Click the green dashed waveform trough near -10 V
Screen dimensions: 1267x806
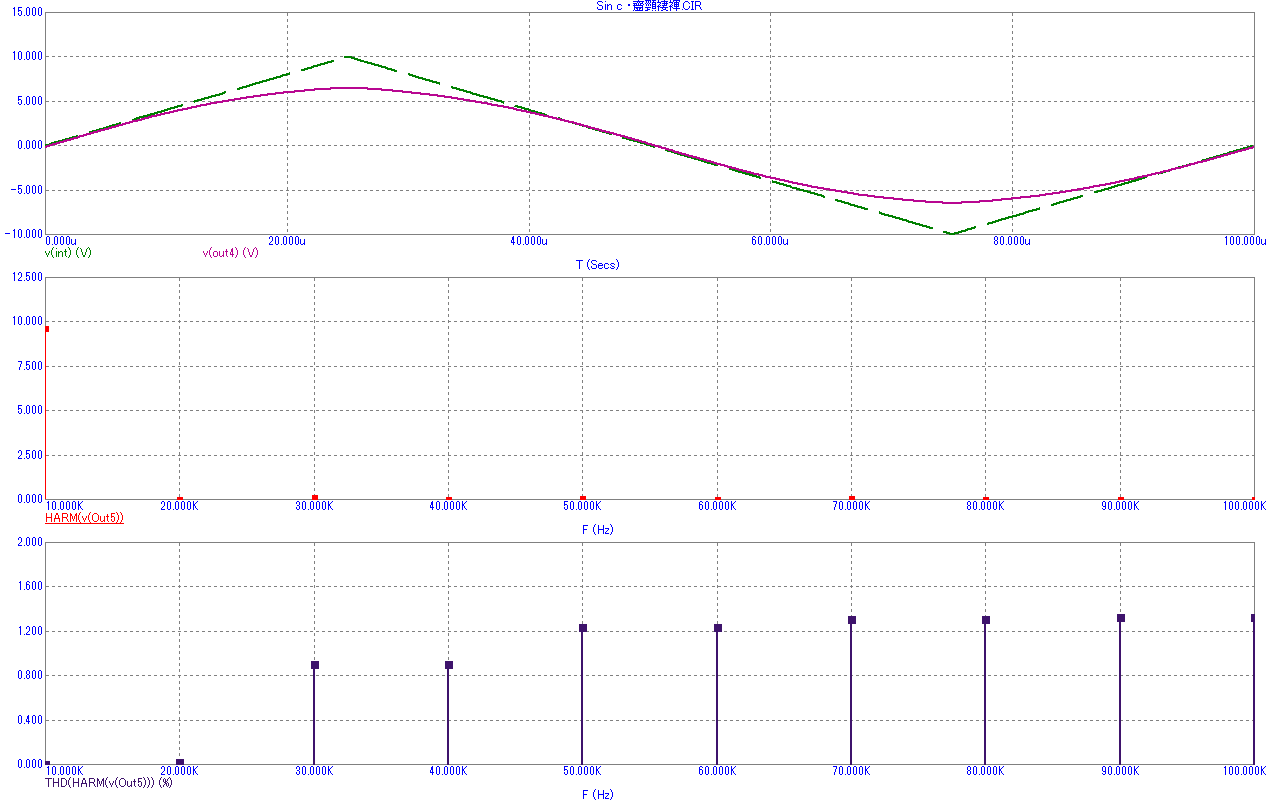coord(951,233)
